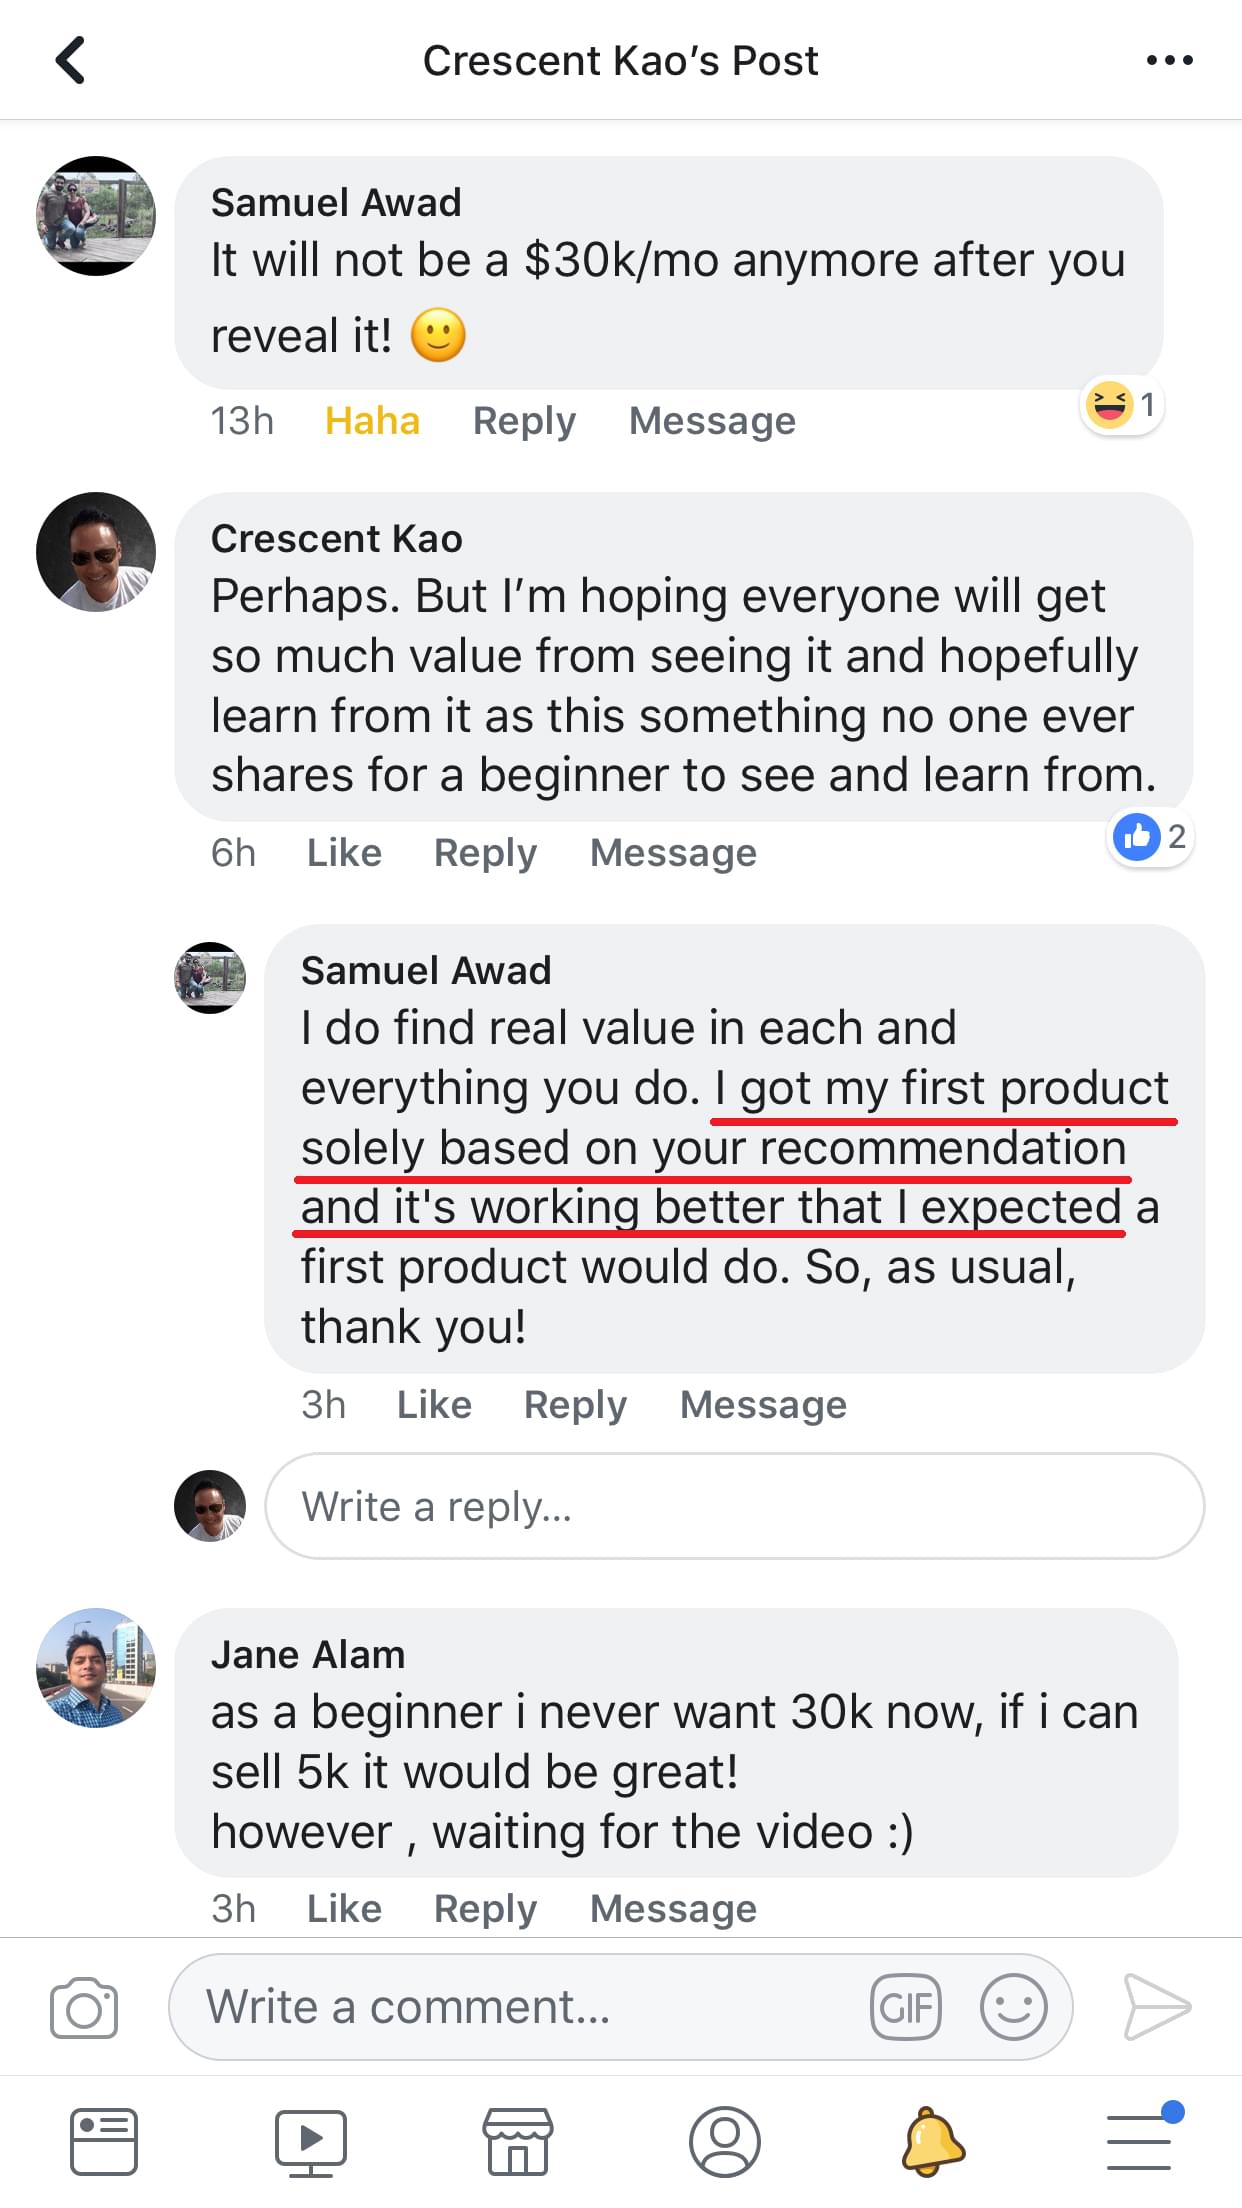Tap the Write a reply field
The image size is (1242, 2208).
734,1506
